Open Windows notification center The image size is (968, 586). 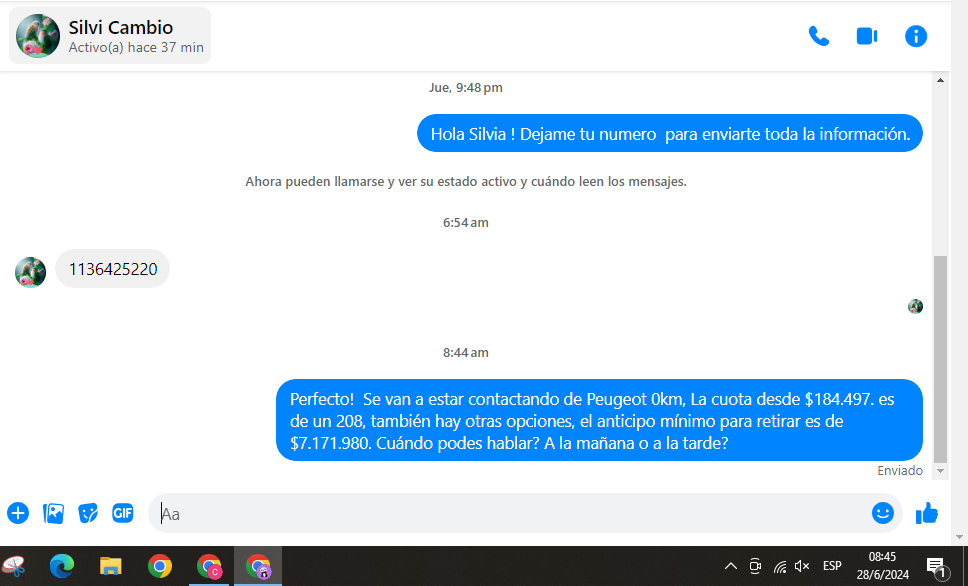click(936, 567)
